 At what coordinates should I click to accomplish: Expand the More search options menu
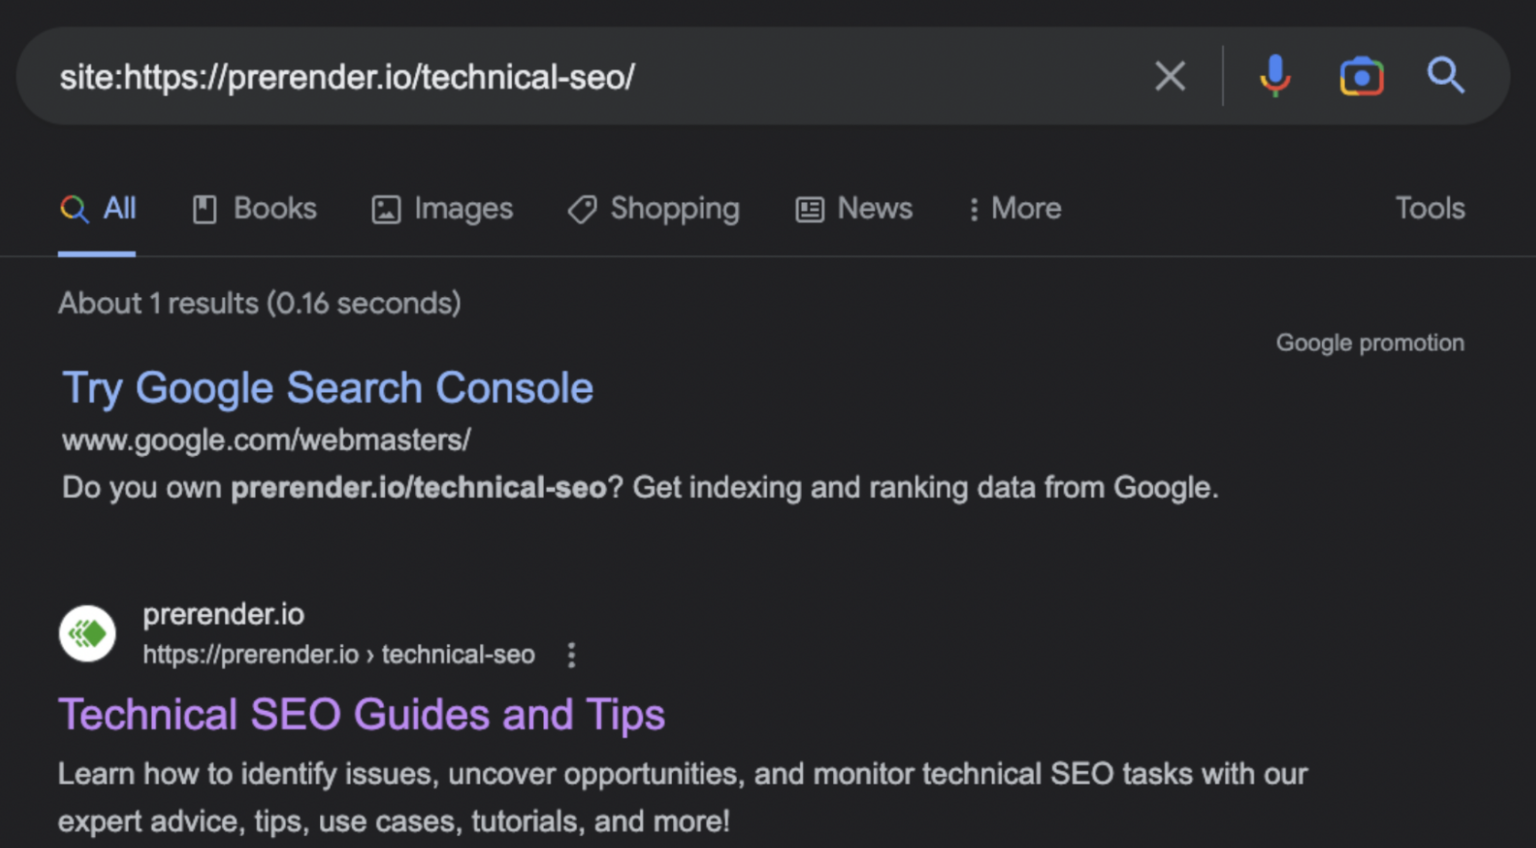tap(1013, 209)
